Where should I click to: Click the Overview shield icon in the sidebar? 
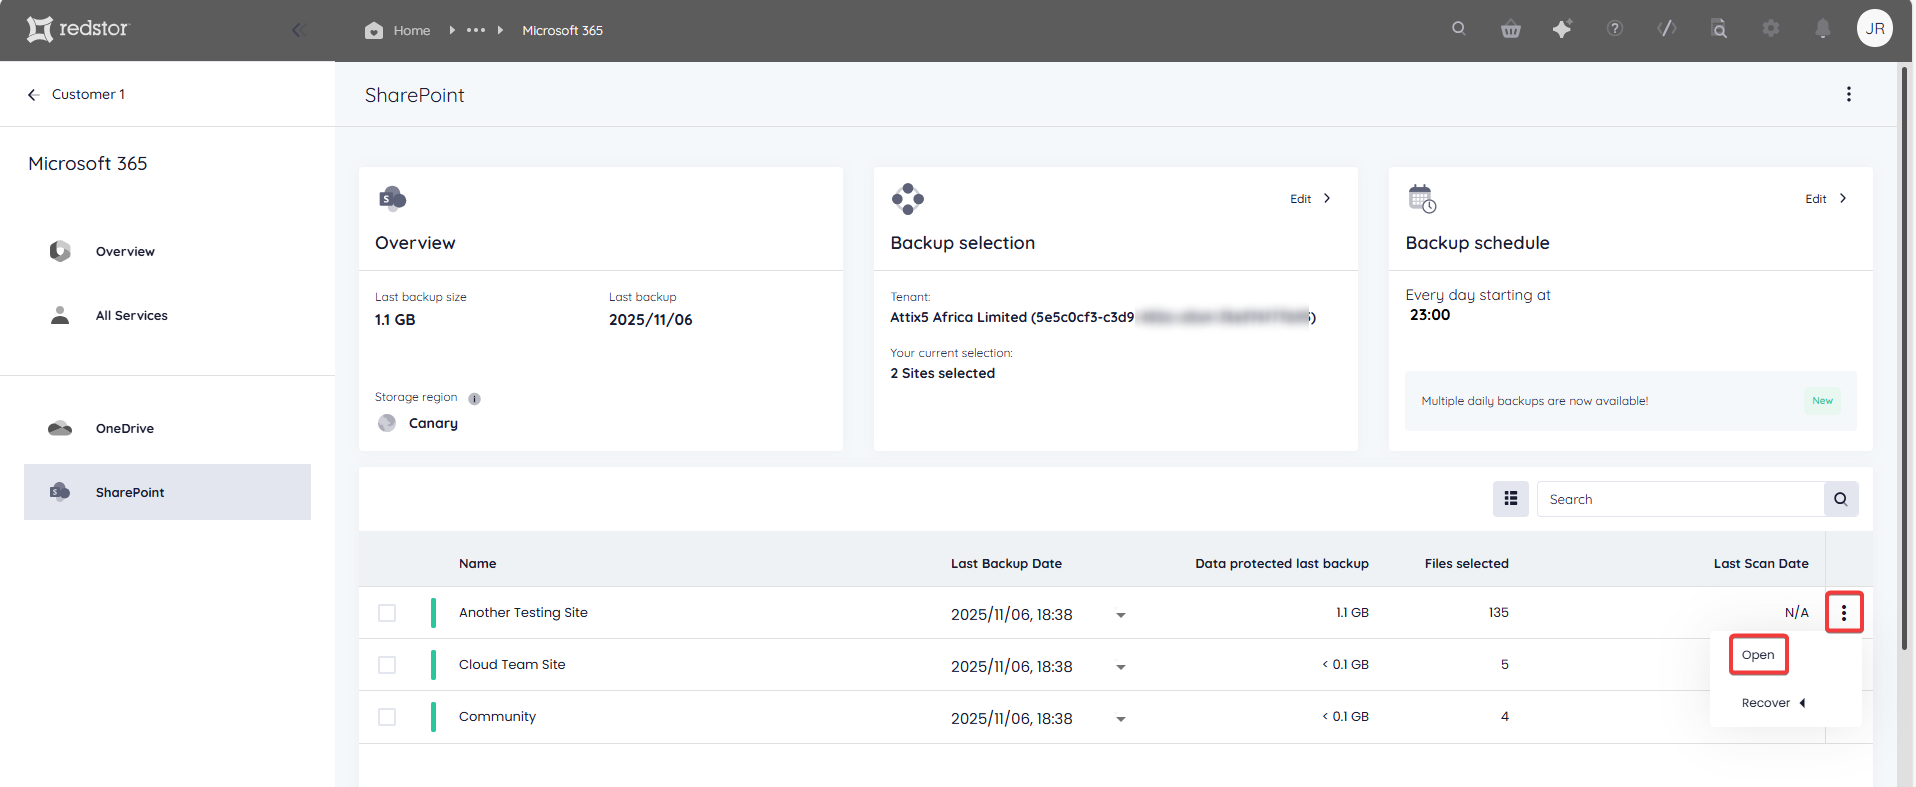[x=60, y=251]
